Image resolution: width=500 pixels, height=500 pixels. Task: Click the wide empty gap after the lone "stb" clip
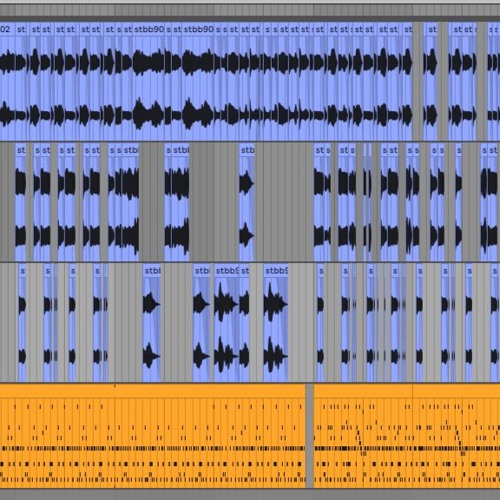tap(284, 202)
